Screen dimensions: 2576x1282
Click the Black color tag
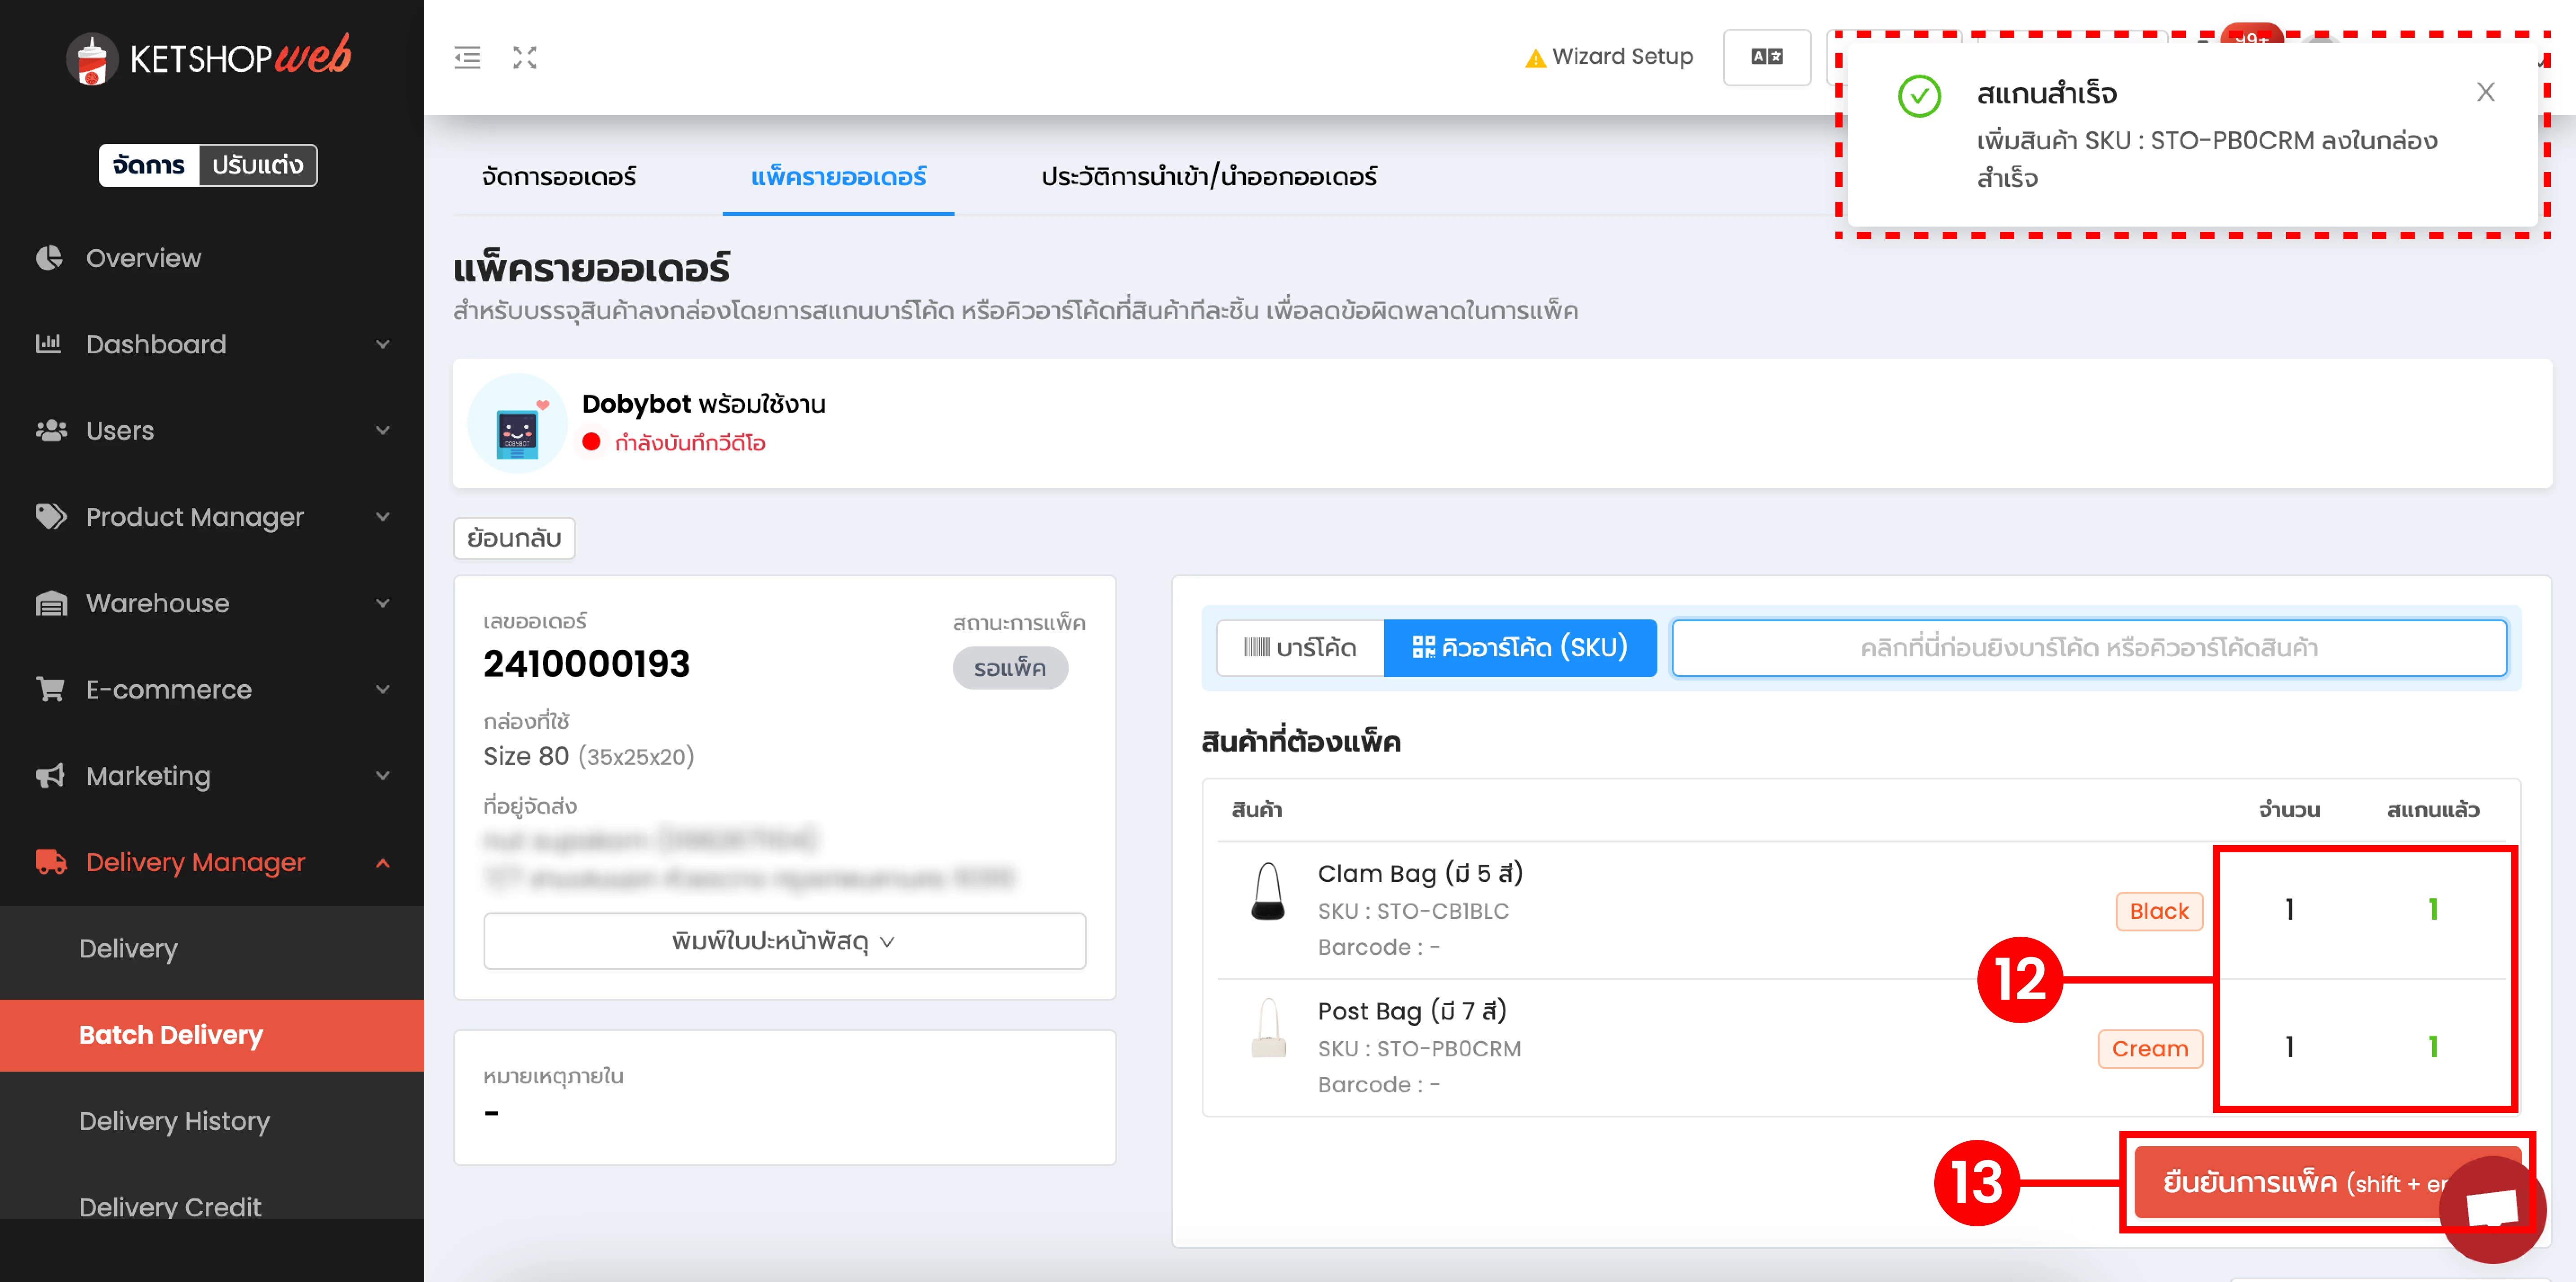[2159, 911]
